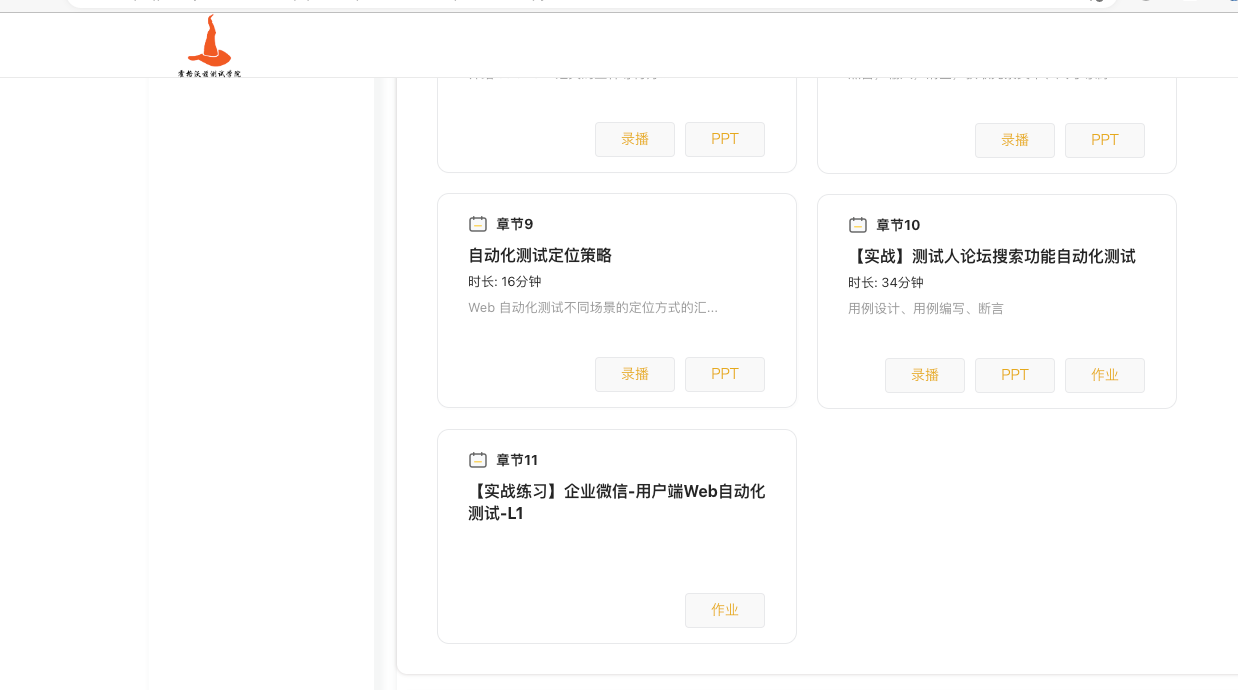
Task: Select the title 【实战练习】企业微信-用户端Web自动化测试-L1
Action: click(x=616, y=502)
